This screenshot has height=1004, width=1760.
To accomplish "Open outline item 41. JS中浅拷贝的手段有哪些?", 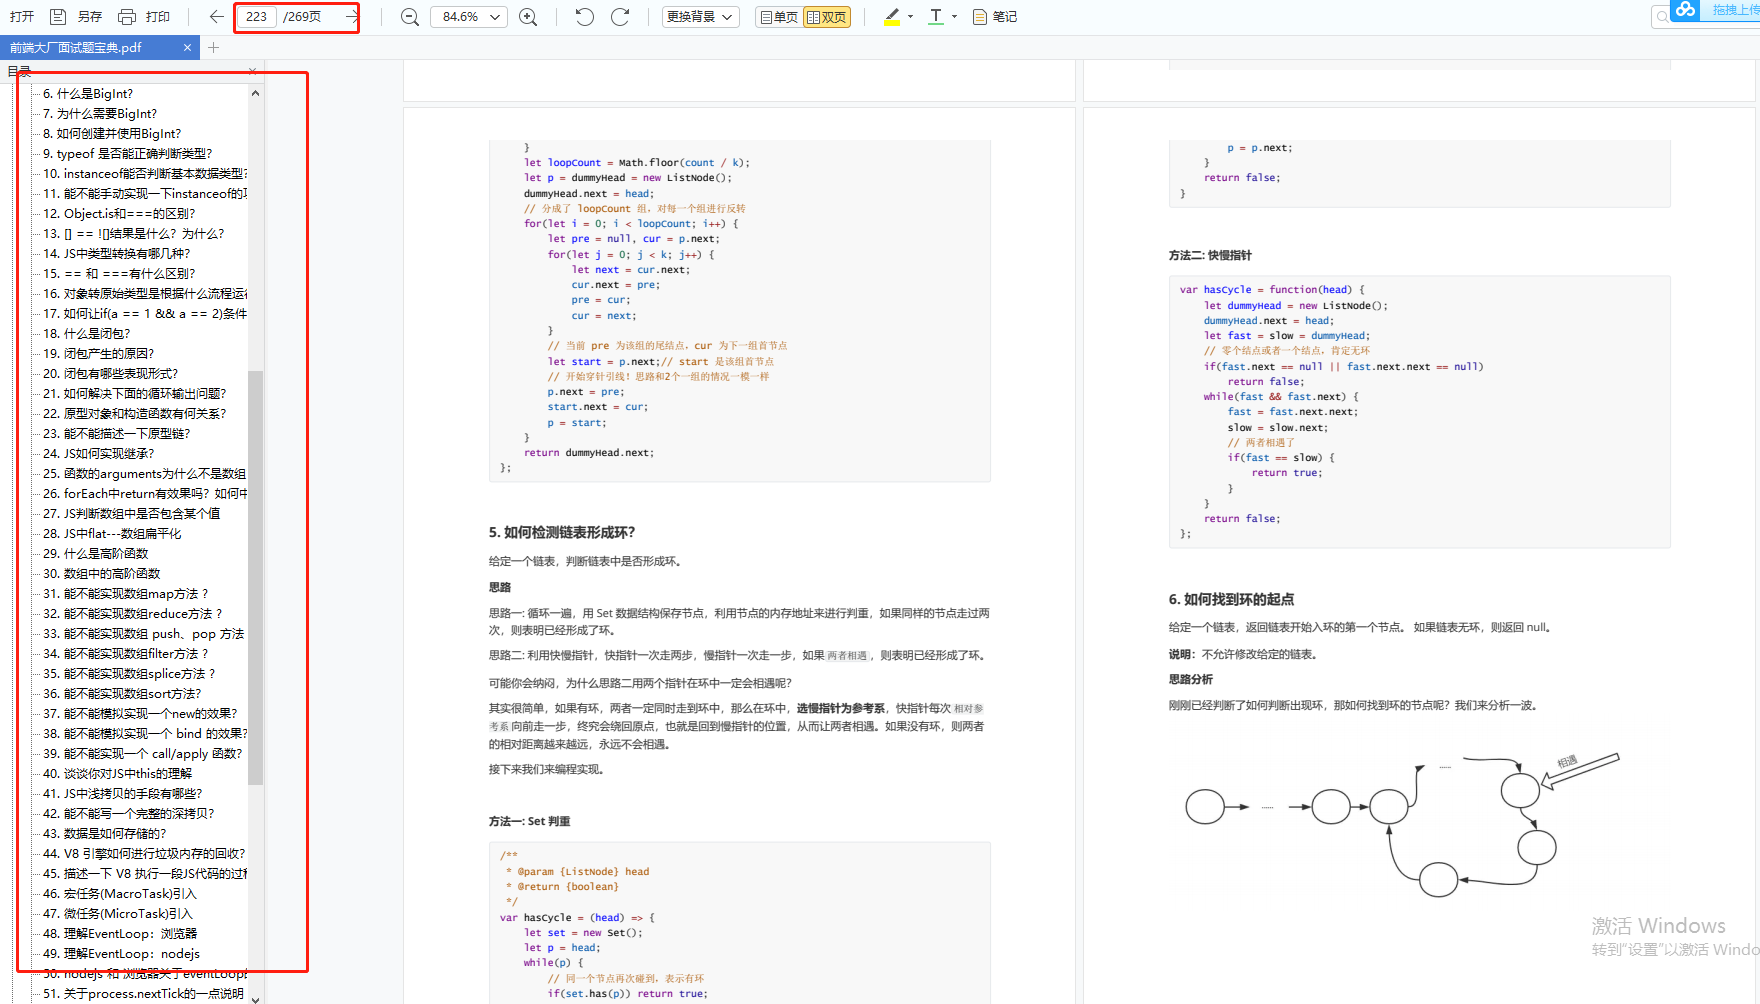I will (x=123, y=793).
